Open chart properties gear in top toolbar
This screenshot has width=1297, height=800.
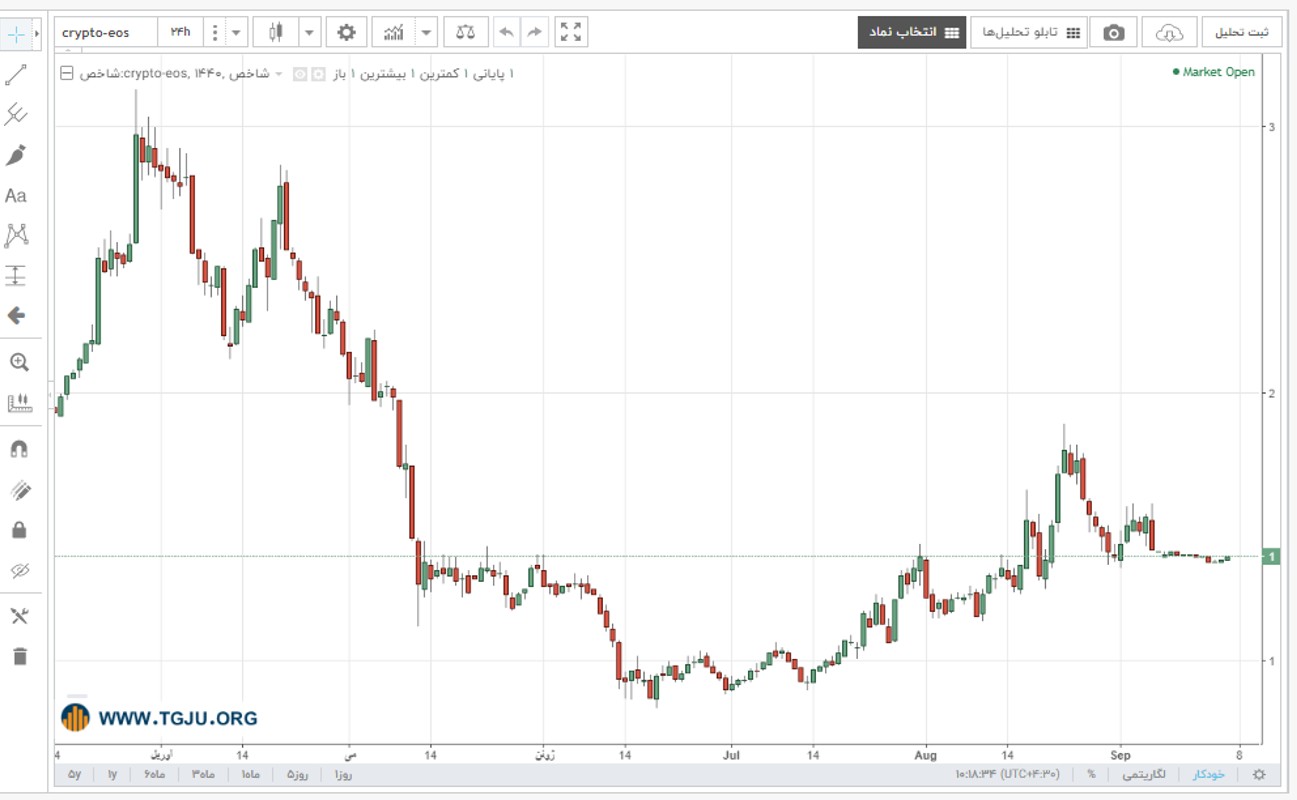tap(346, 32)
